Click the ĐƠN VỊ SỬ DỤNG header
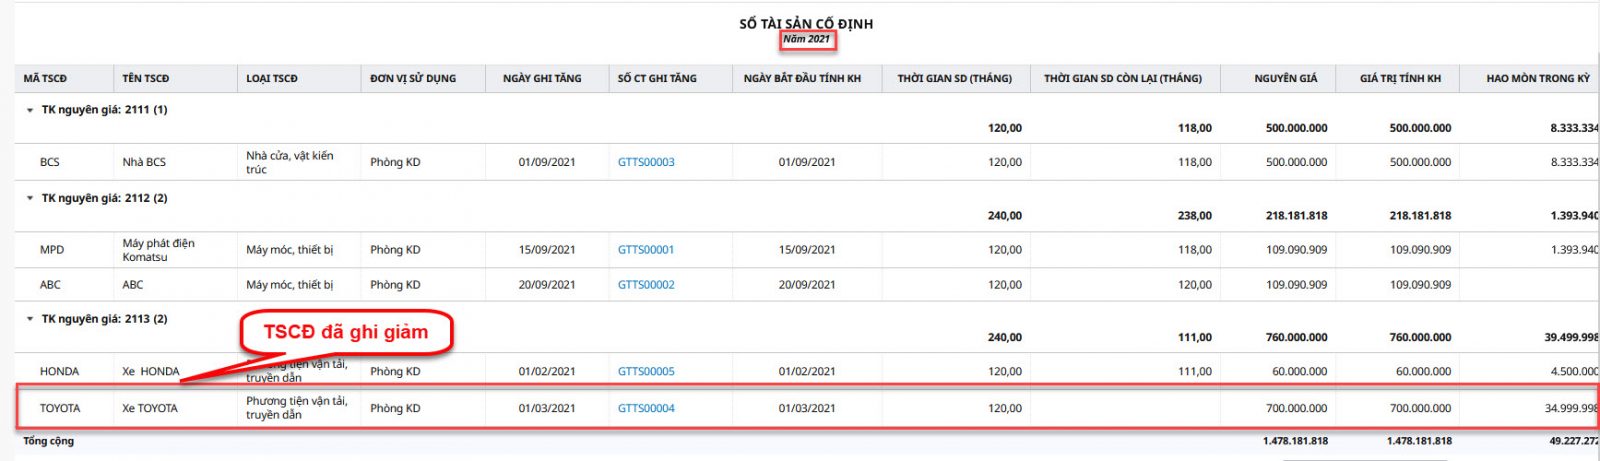 (413, 78)
